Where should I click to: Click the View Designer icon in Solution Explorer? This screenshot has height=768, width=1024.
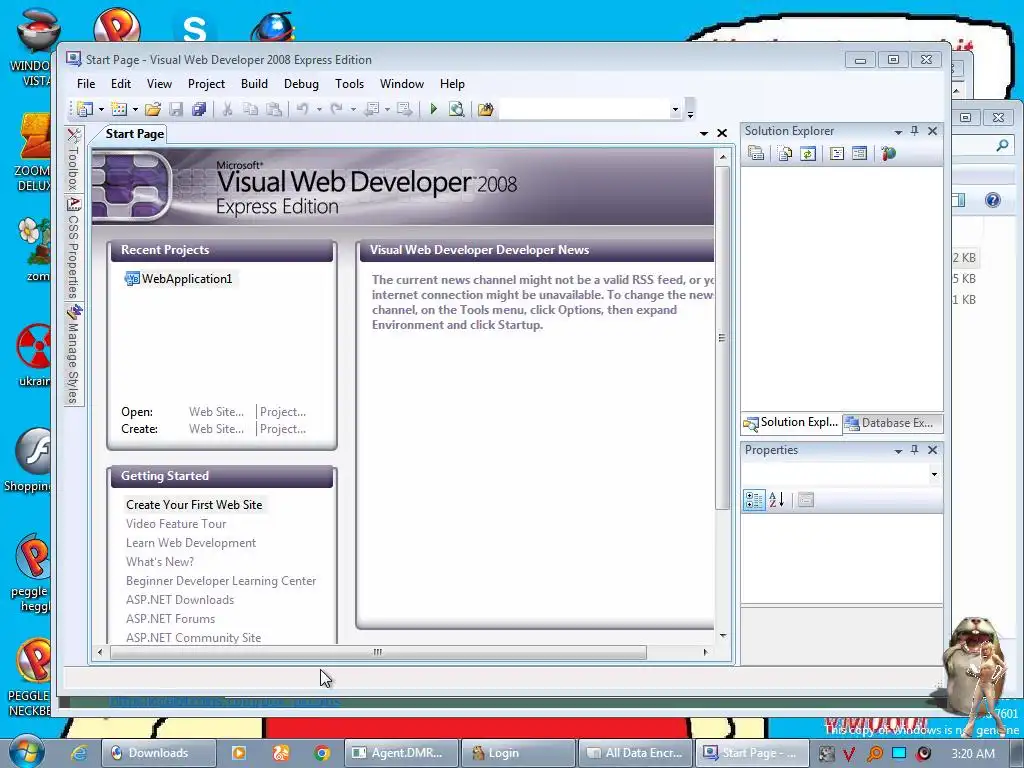click(859, 153)
